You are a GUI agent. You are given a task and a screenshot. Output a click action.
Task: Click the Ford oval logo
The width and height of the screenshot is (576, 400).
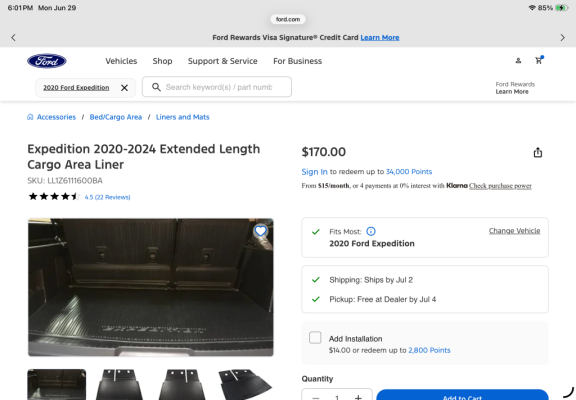47,61
